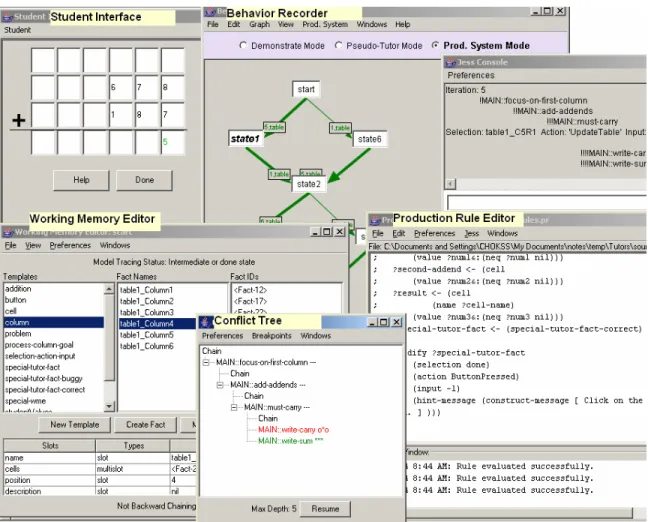648x522 pixels.
Task: Click Resume button in Conflict Tree
Action: [x=325, y=509]
